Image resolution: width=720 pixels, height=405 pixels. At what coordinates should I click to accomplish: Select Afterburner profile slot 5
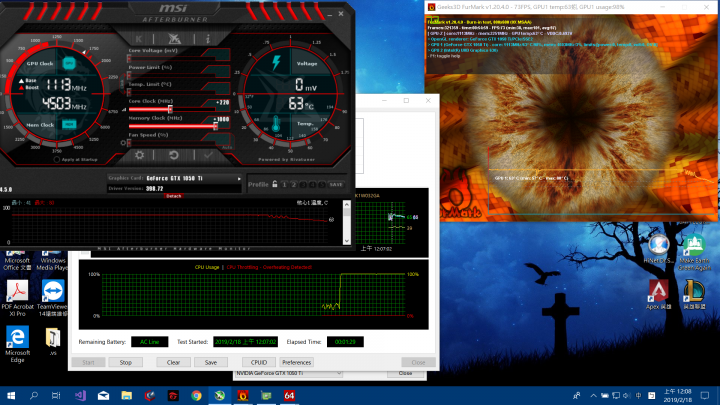322,185
